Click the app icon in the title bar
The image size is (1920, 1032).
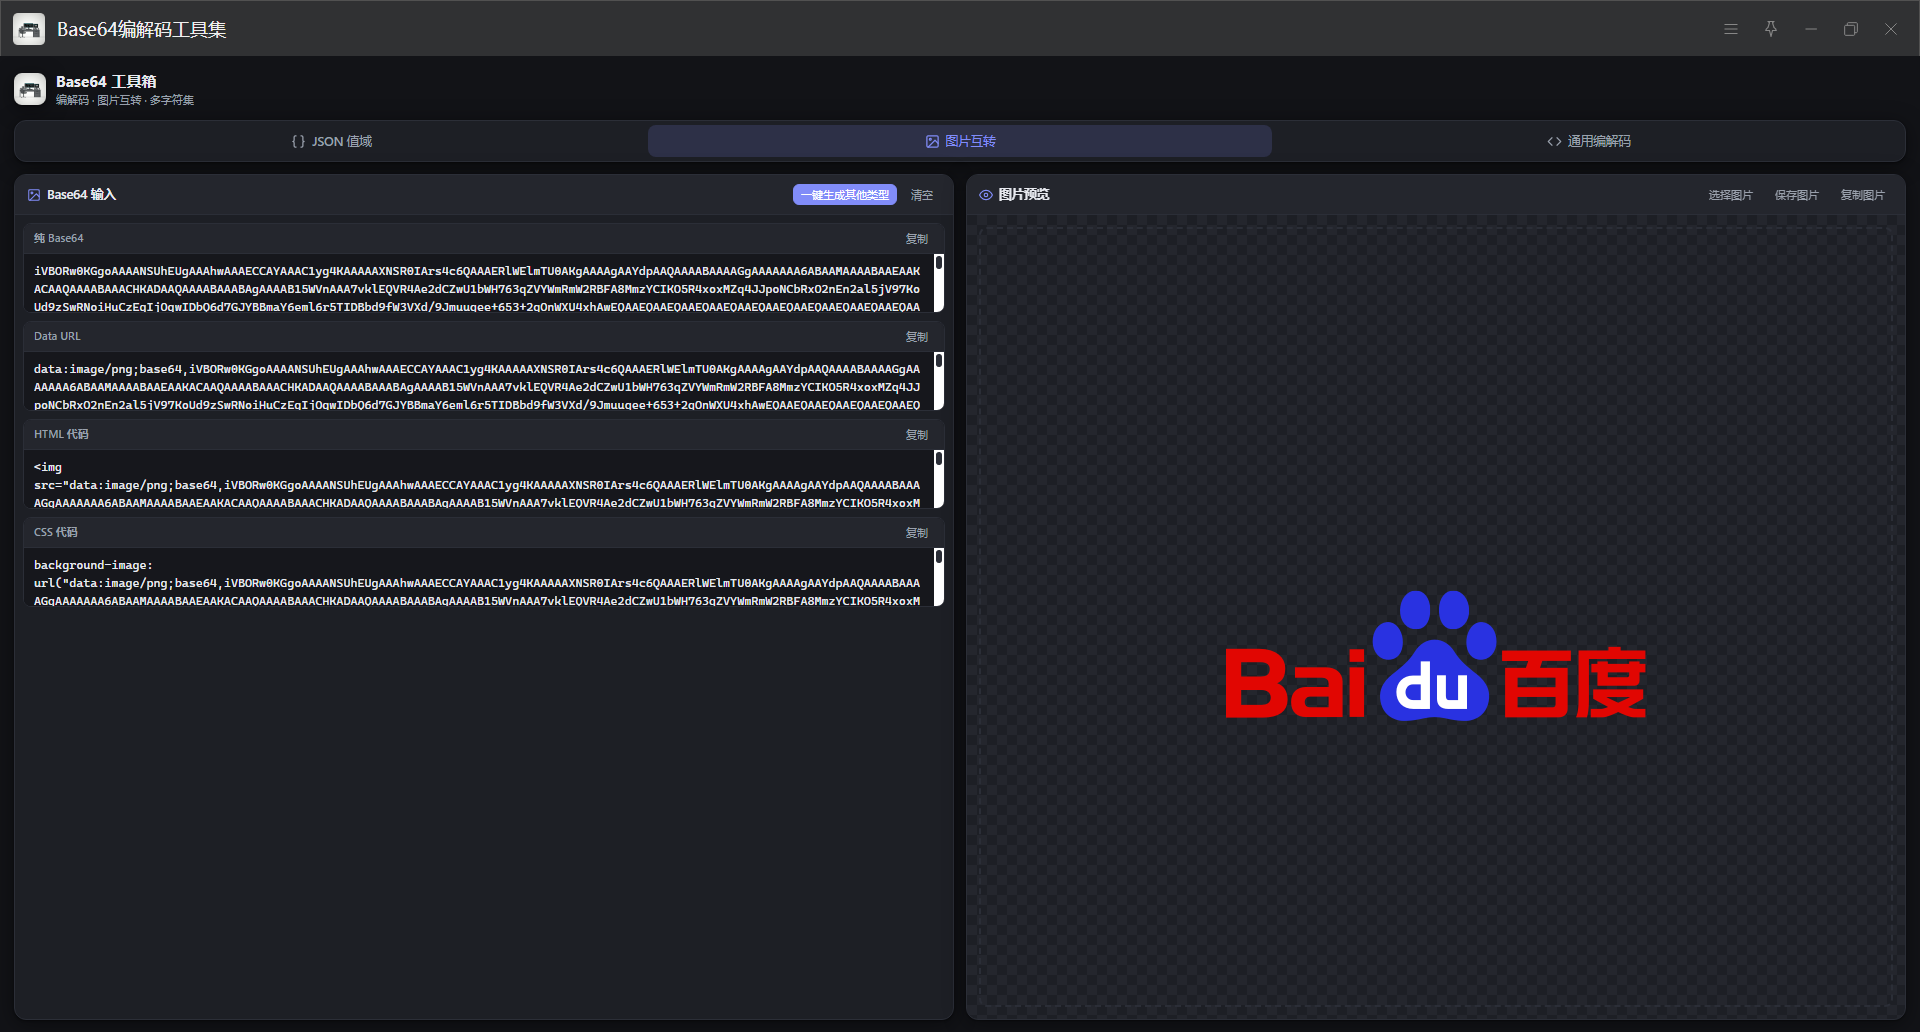(x=29, y=29)
